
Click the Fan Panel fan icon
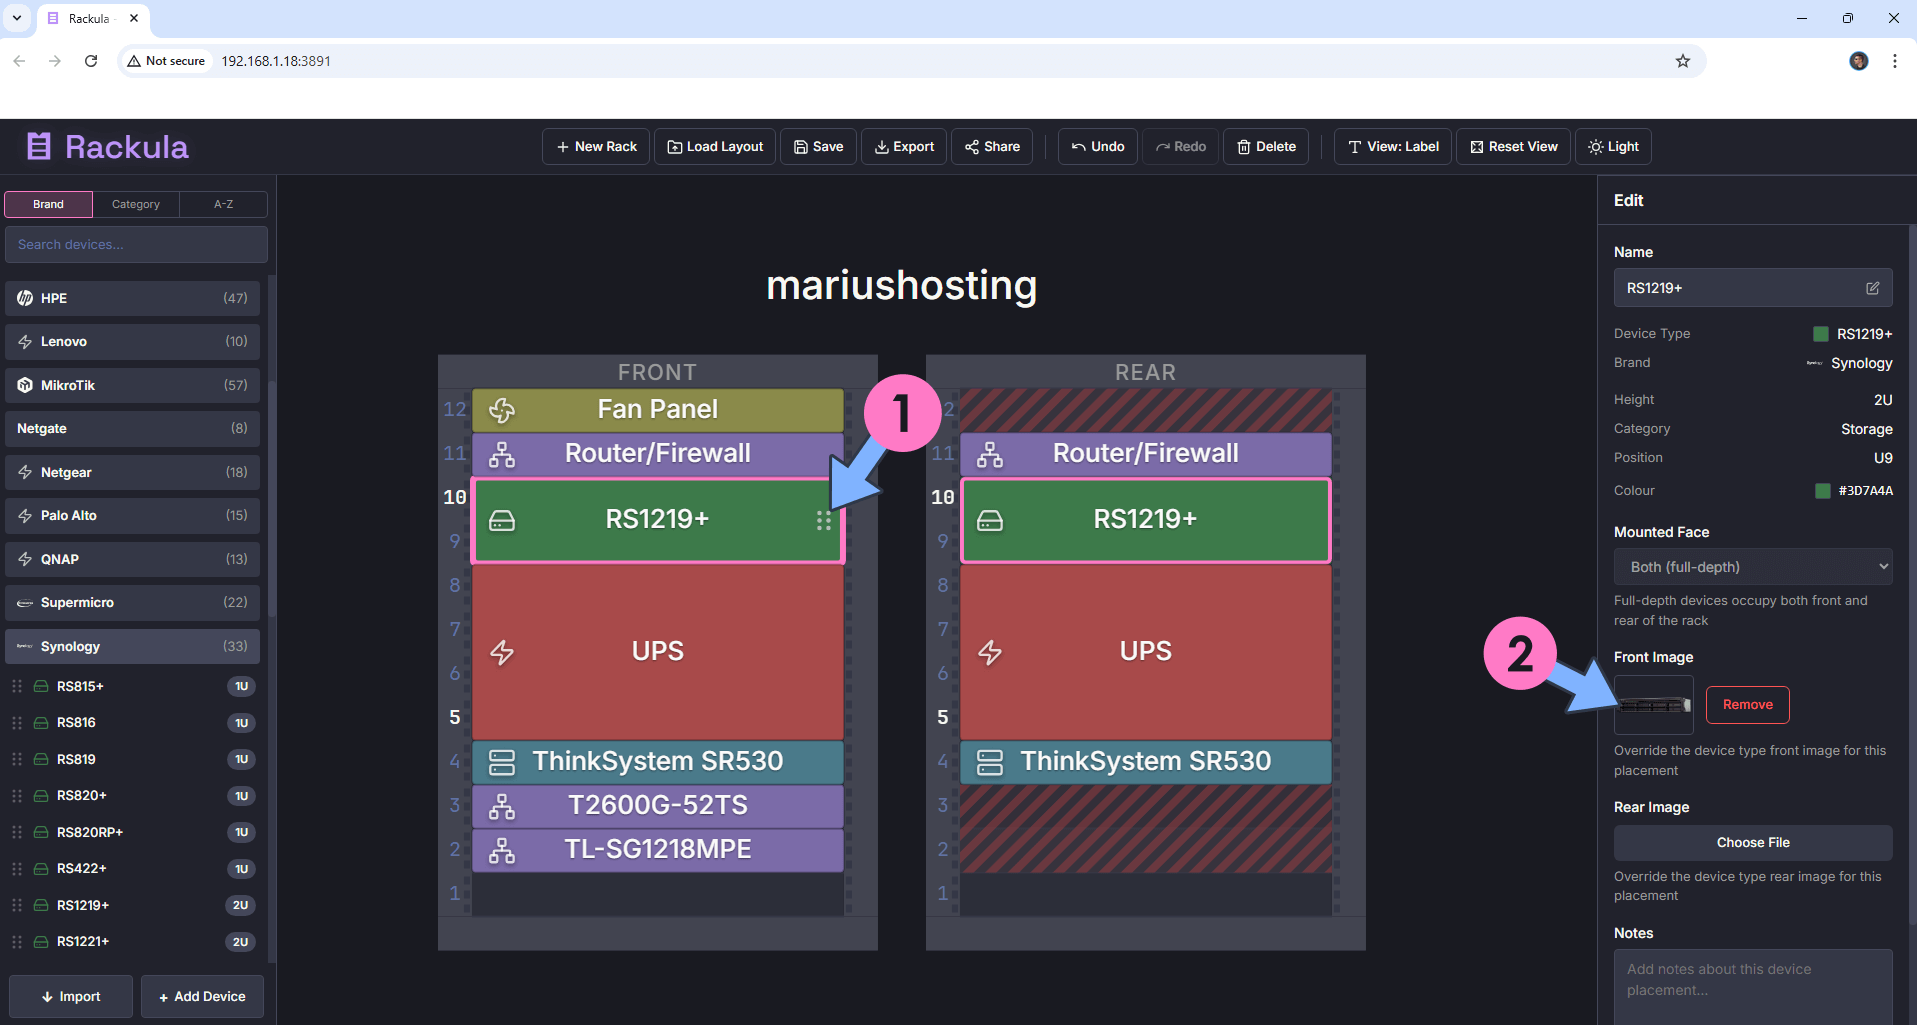(501, 410)
